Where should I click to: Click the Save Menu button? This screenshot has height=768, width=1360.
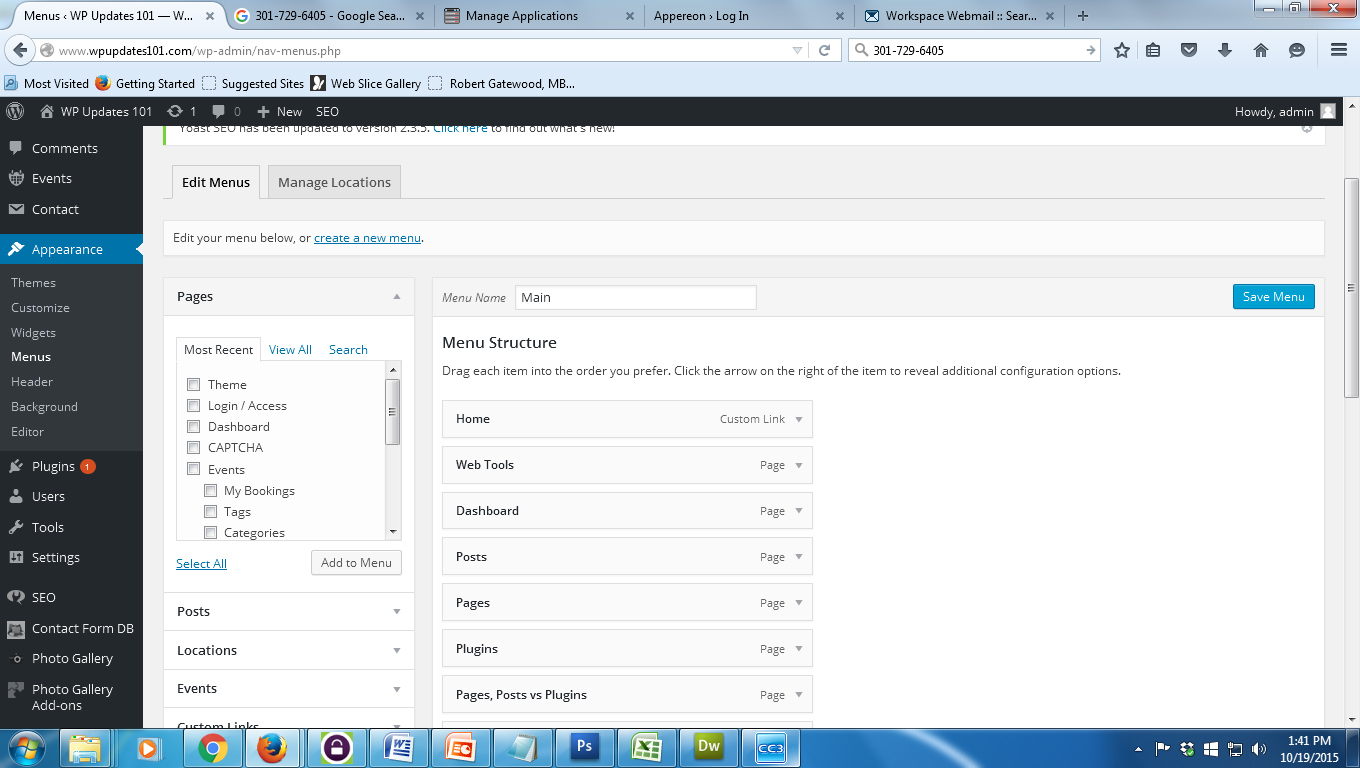1273,296
